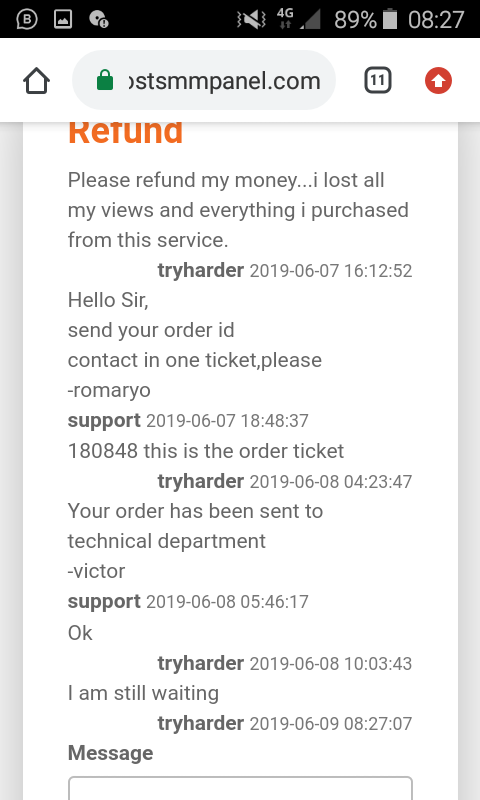Tap the address bar showing smmpanel.com
Image resolution: width=480 pixels, height=800 pixels.
pyautogui.click(x=204, y=81)
